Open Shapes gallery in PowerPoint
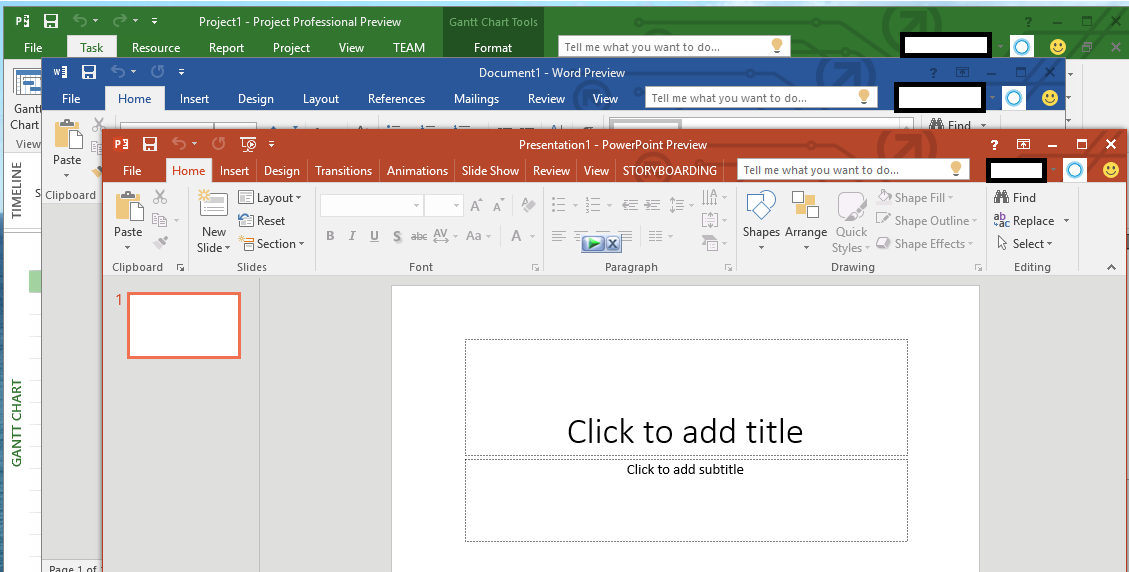 [761, 221]
